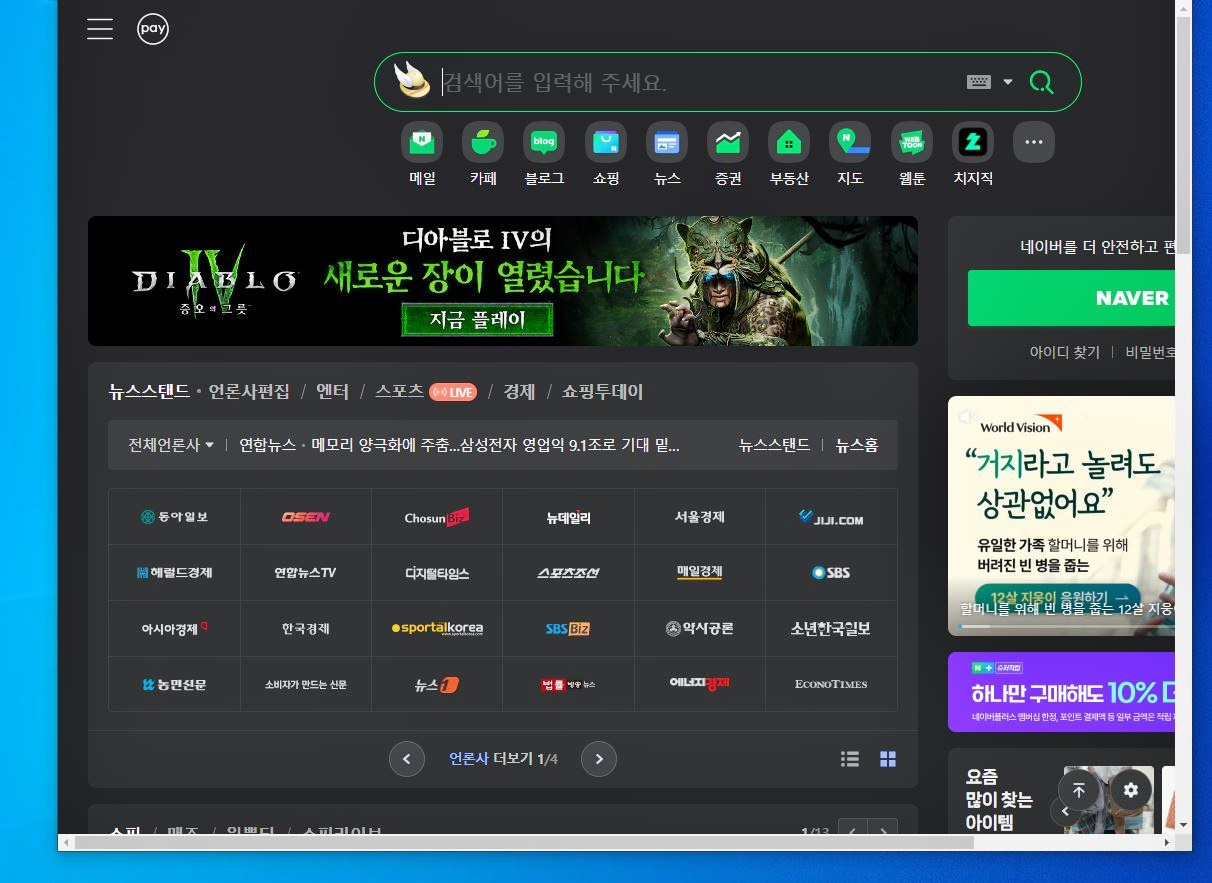Open the 디지털타임스 press logo

point(437,573)
